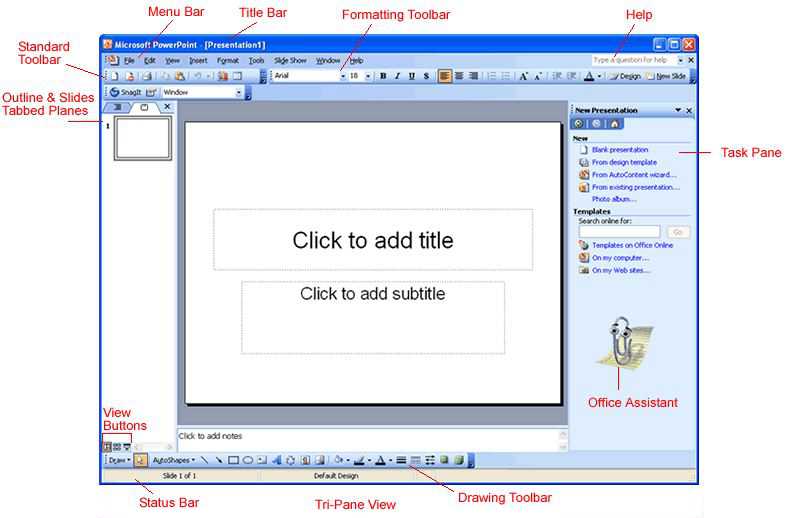Viewport: 787px width, 518px height.
Task: Enable Align Left for text
Action: [444, 76]
